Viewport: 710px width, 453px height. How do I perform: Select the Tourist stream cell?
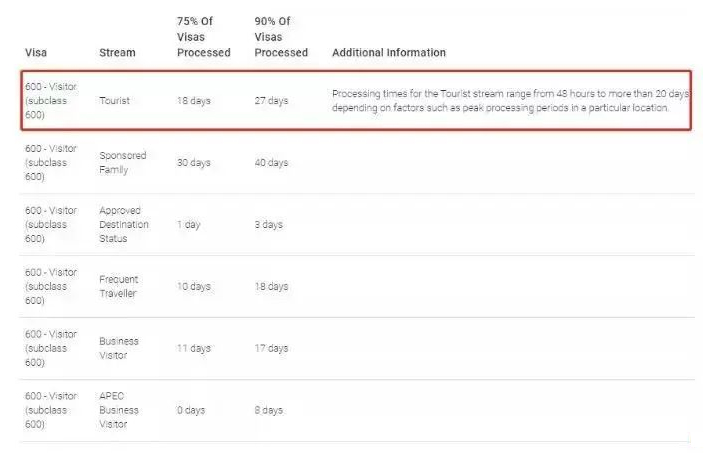pyautogui.click(x=115, y=101)
